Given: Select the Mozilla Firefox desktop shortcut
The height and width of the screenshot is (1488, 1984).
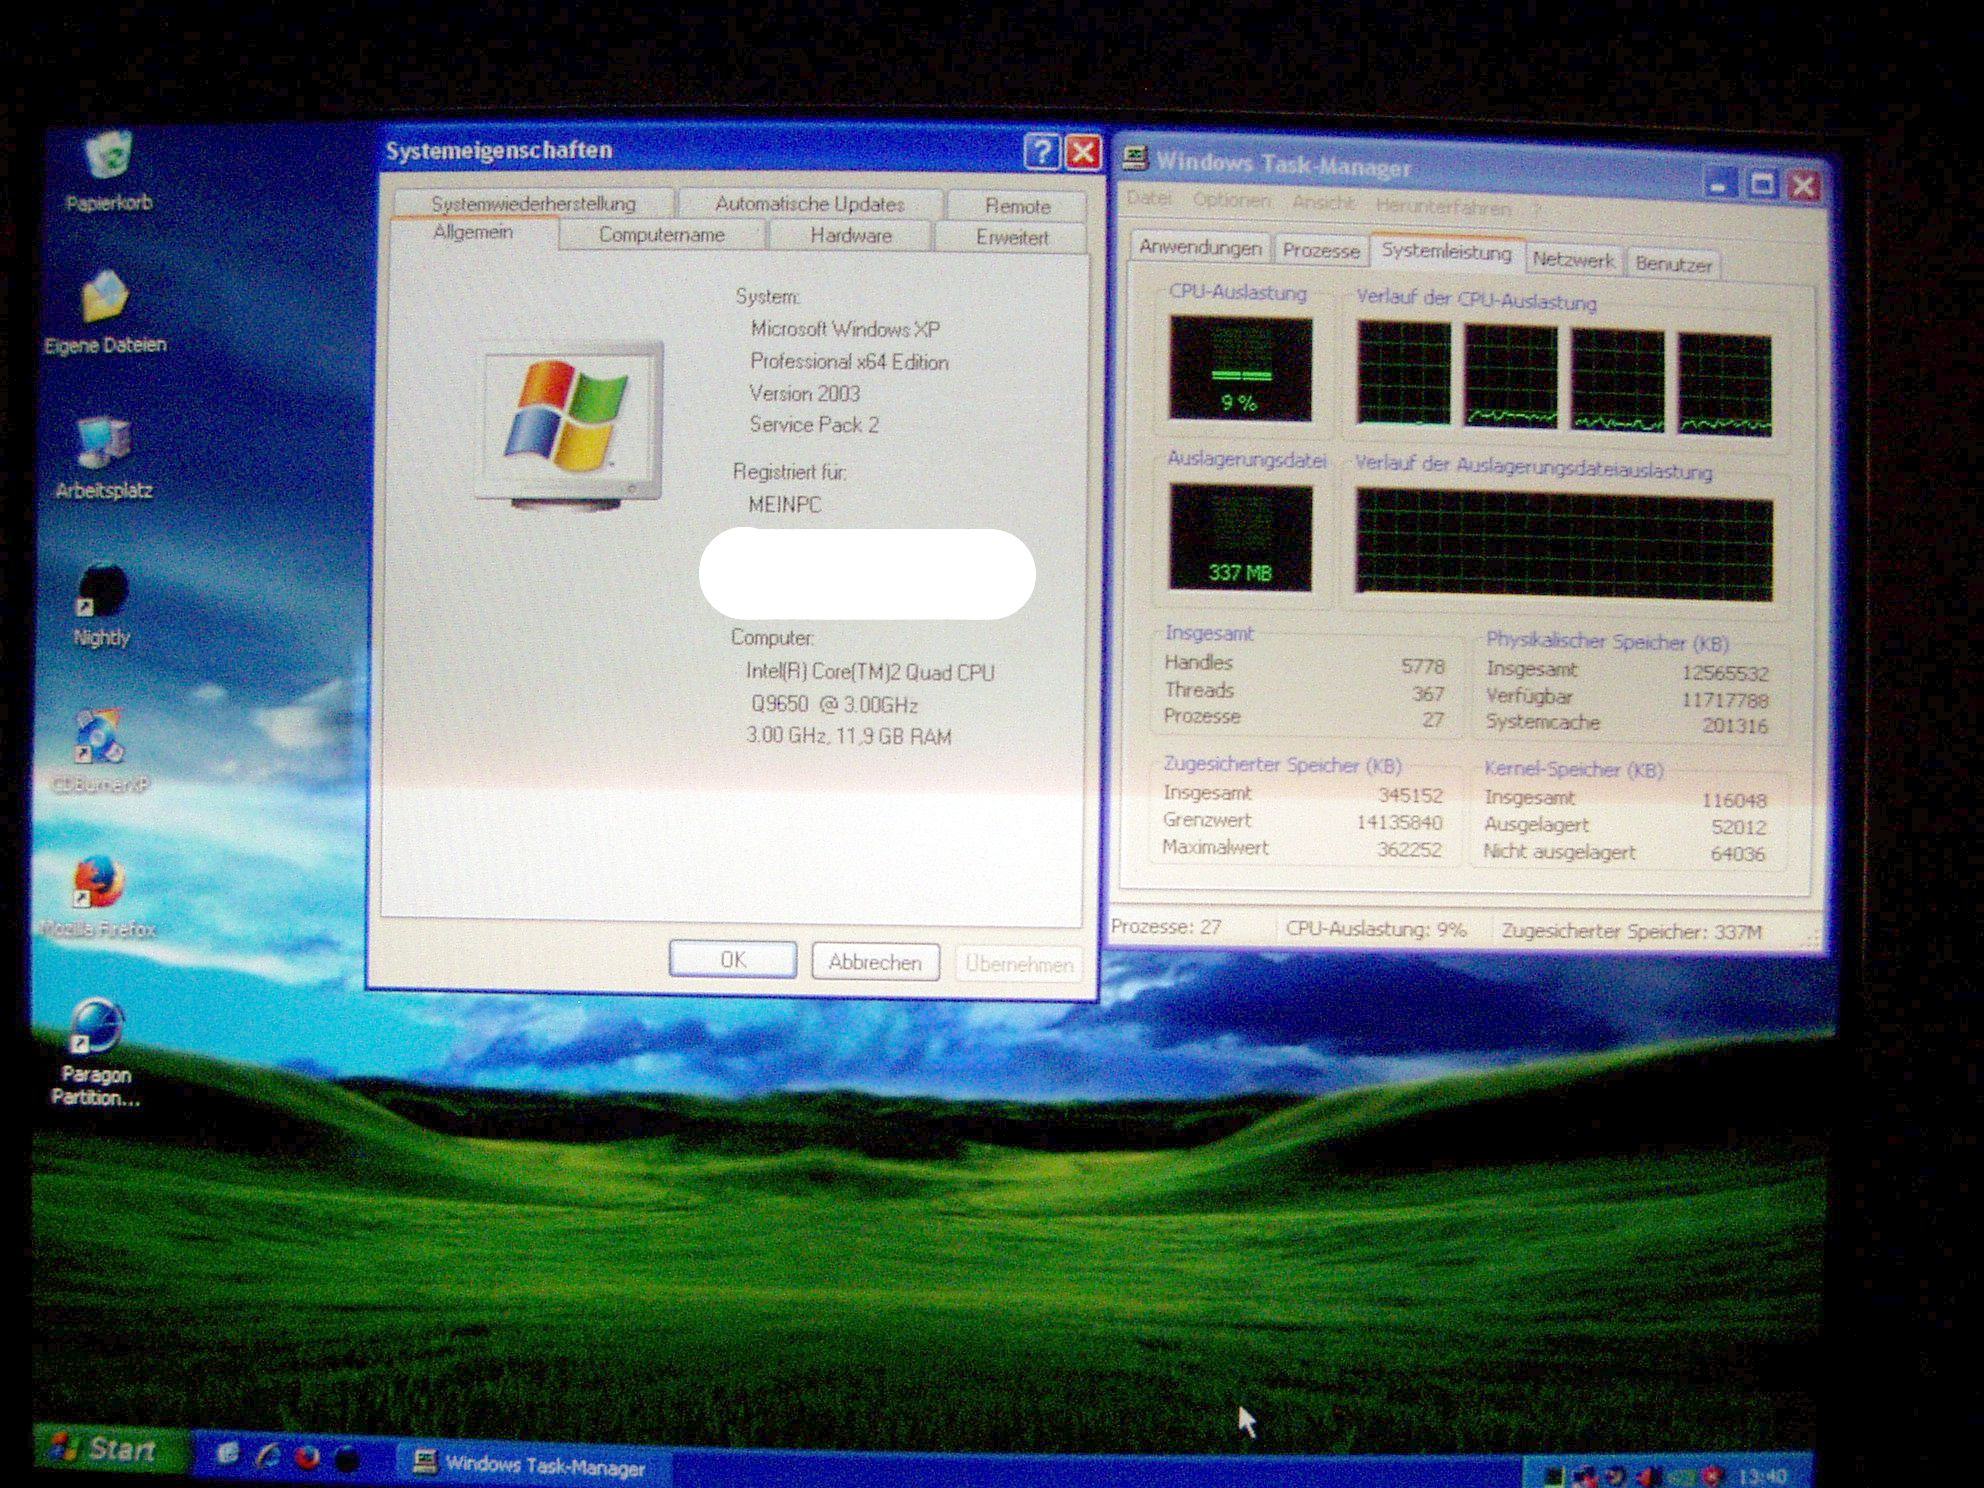Looking at the screenshot, I should point(98,896).
